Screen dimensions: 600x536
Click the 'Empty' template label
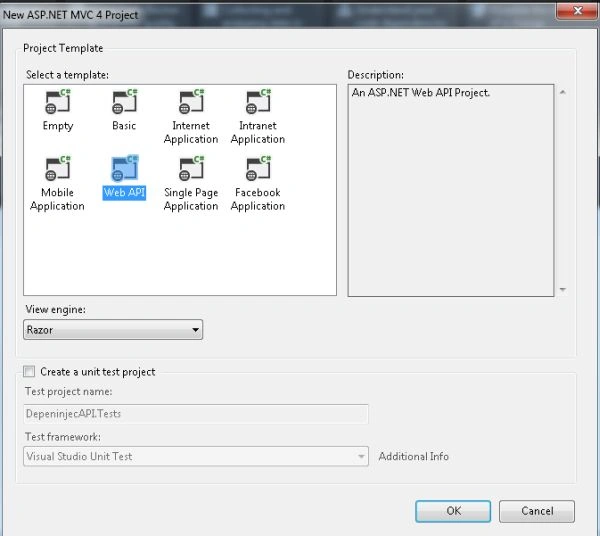58,126
